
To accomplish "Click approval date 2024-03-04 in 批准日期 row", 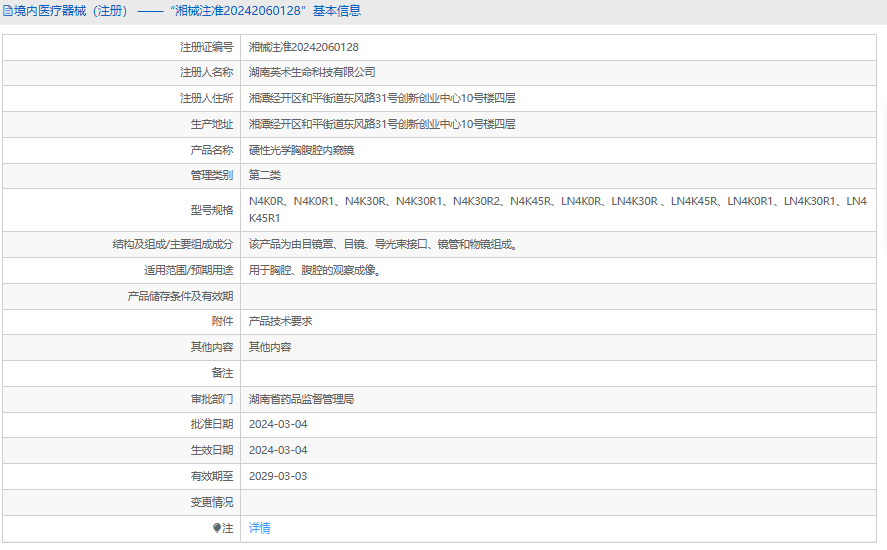I will tap(278, 424).
